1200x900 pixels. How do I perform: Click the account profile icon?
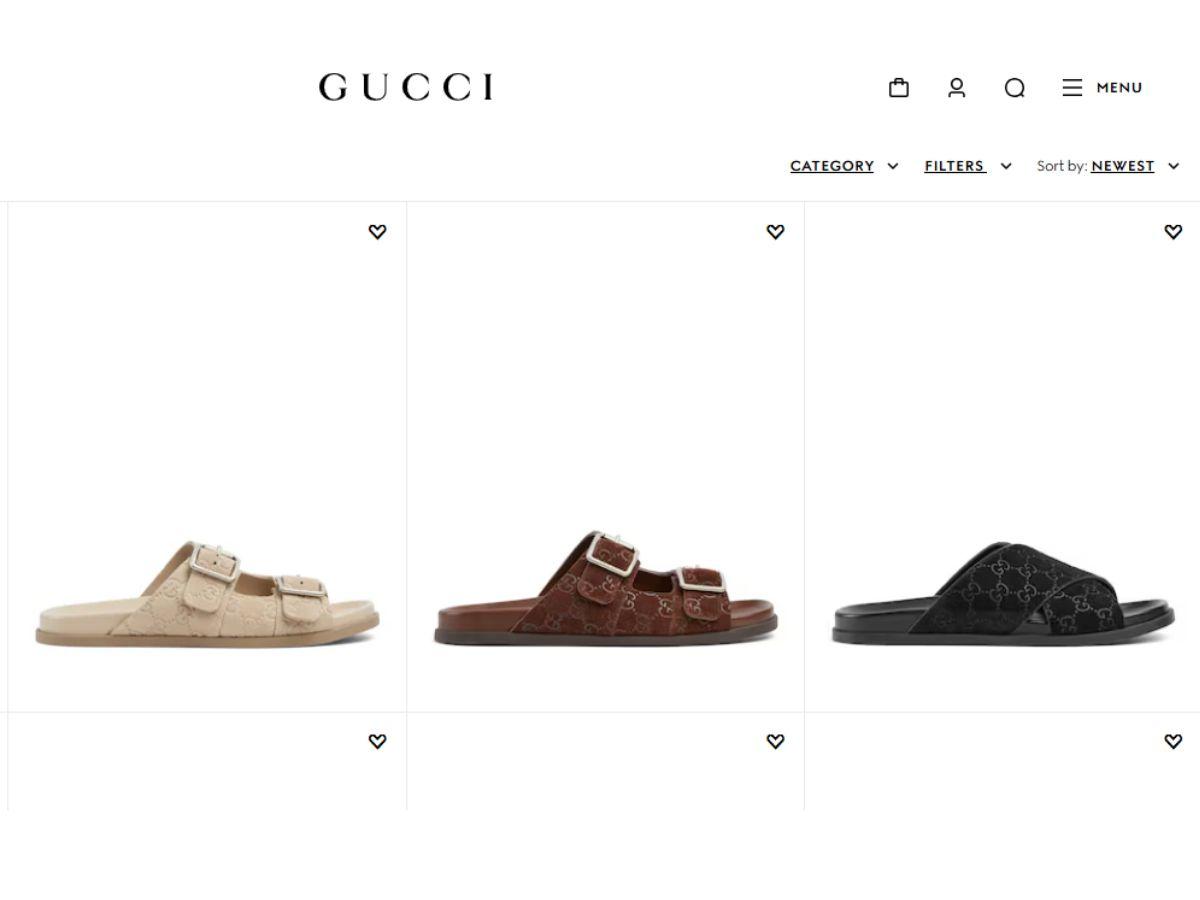(957, 88)
